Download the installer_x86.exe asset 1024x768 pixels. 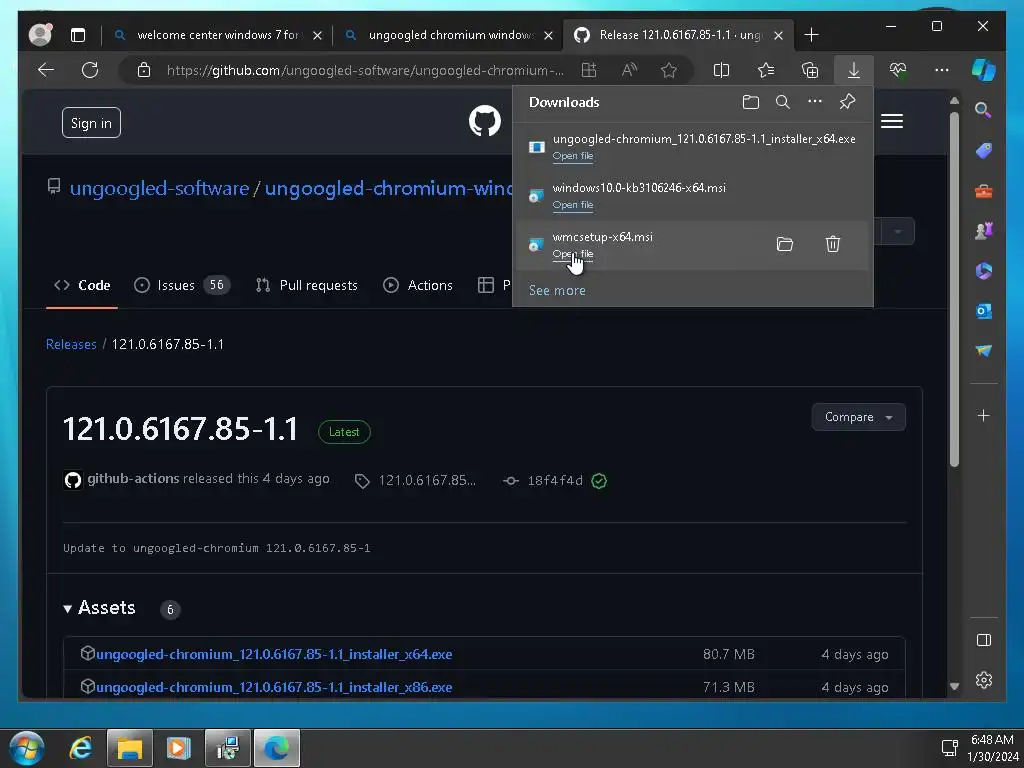click(274, 687)
